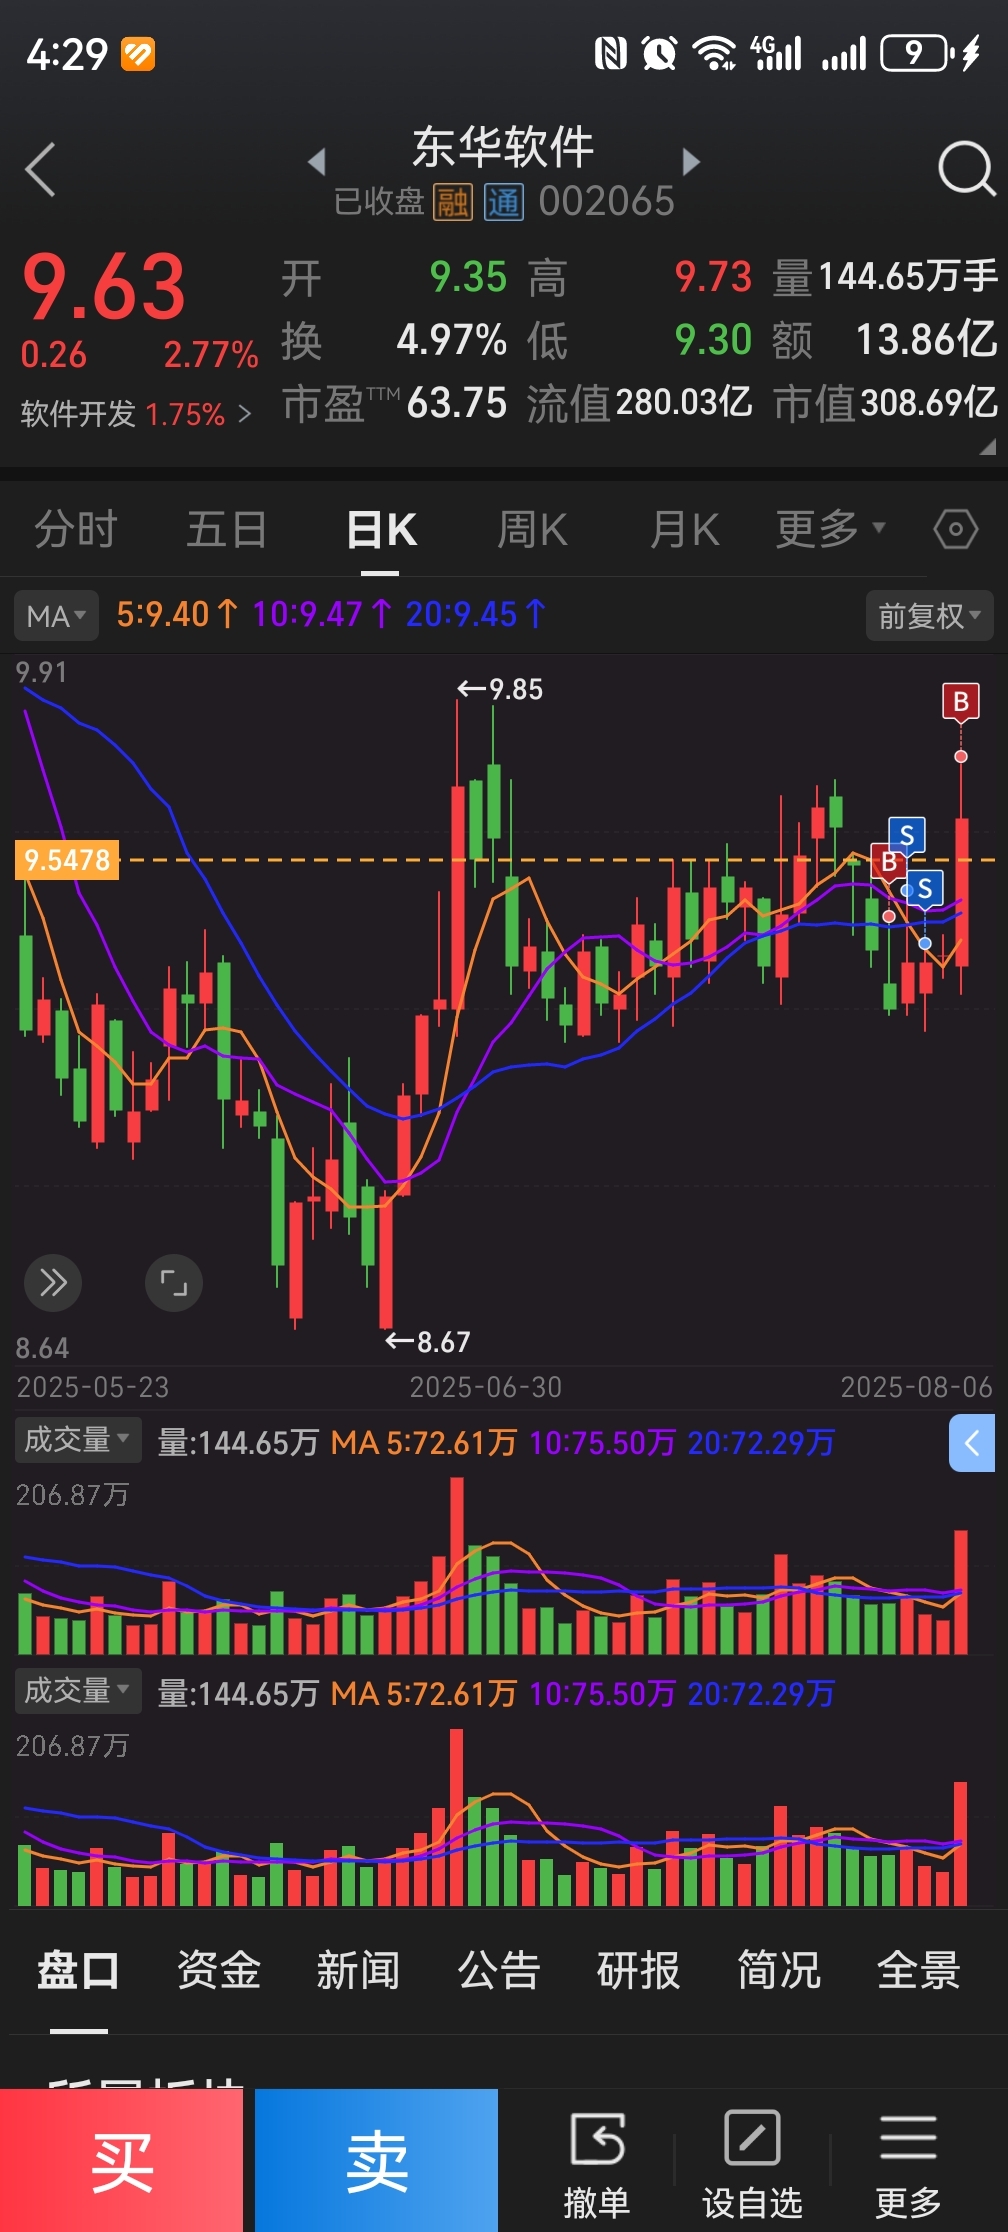
Task: Tap the tallest volume bar in upper volume chart
Action: click(x=457, y=1565)
